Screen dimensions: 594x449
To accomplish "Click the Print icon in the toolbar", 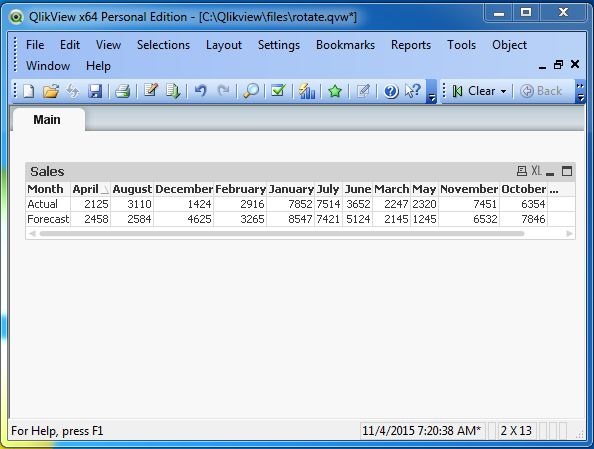I will (122, 91).
